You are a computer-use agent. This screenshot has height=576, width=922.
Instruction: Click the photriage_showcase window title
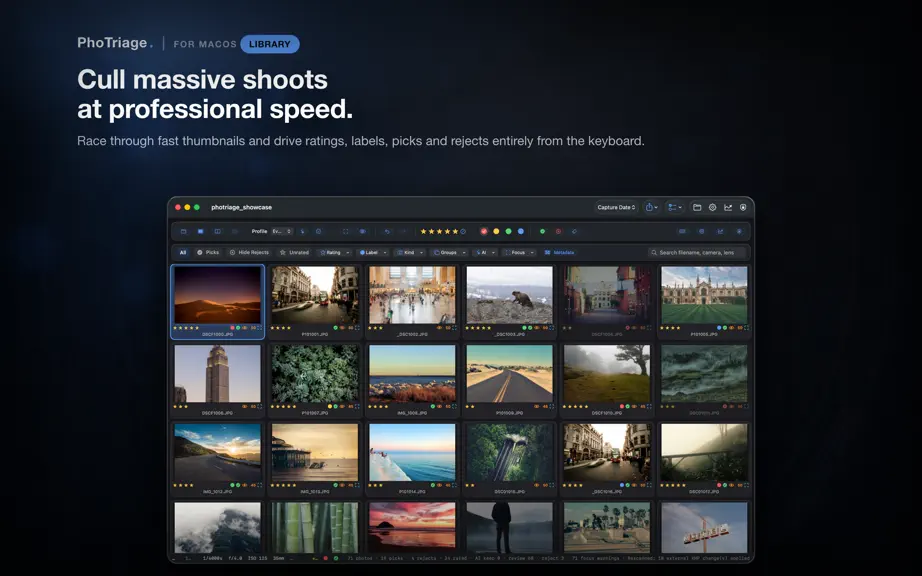pos(242,207)
